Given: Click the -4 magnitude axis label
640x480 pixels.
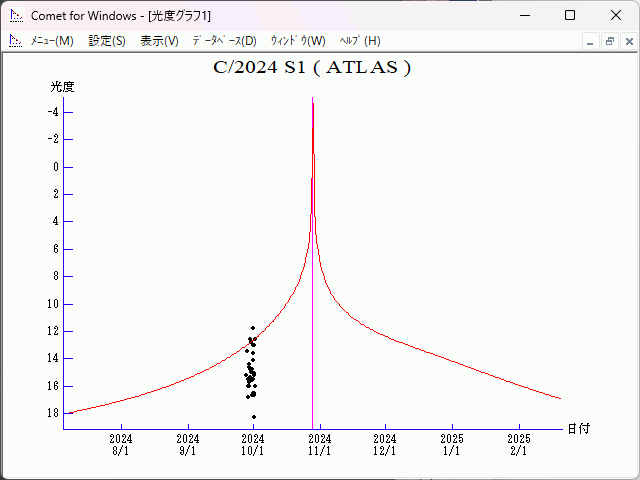Looking at the screenshot, I should coord(53,112).
